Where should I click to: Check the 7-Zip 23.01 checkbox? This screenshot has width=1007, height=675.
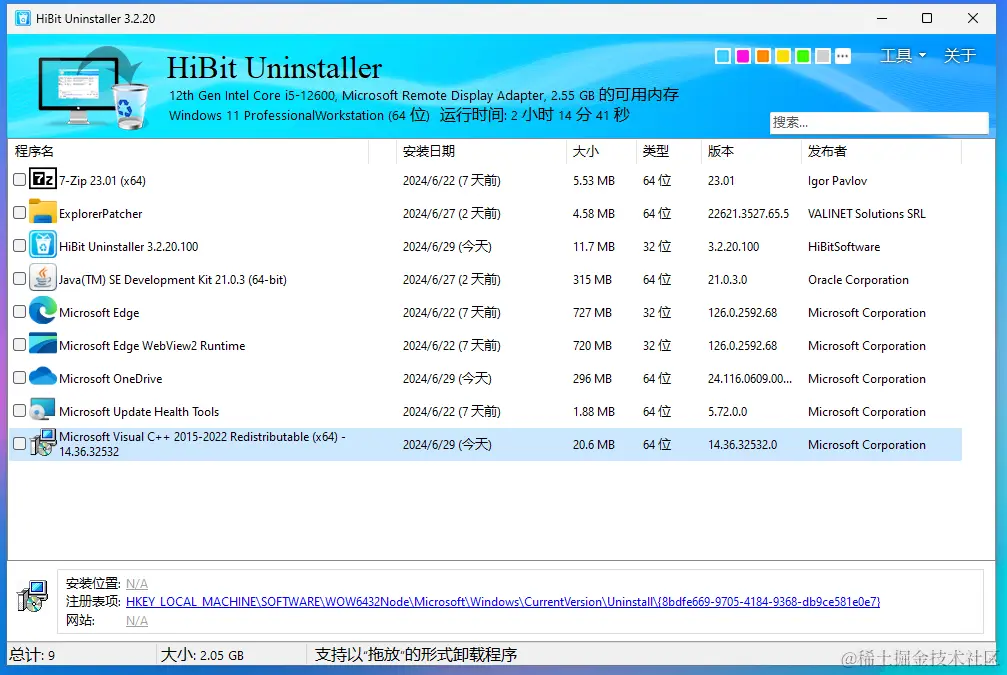tap(19, 179)
